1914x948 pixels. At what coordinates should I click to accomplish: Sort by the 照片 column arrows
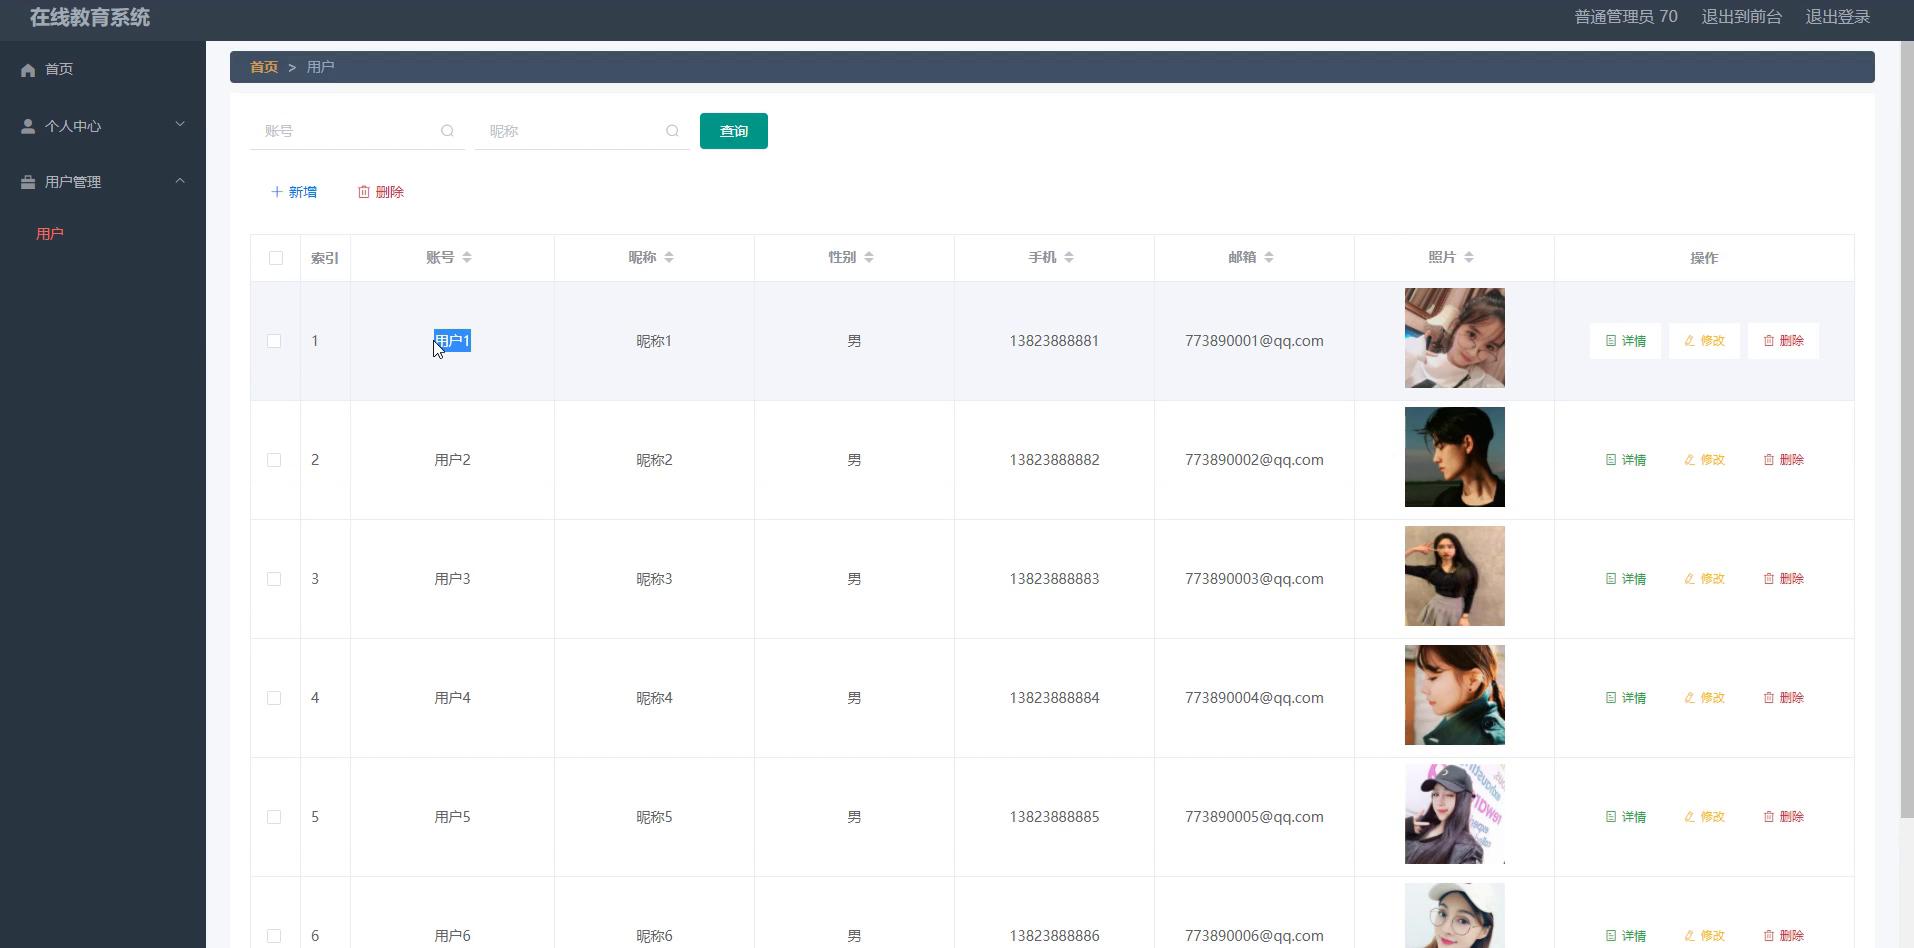1469,258
